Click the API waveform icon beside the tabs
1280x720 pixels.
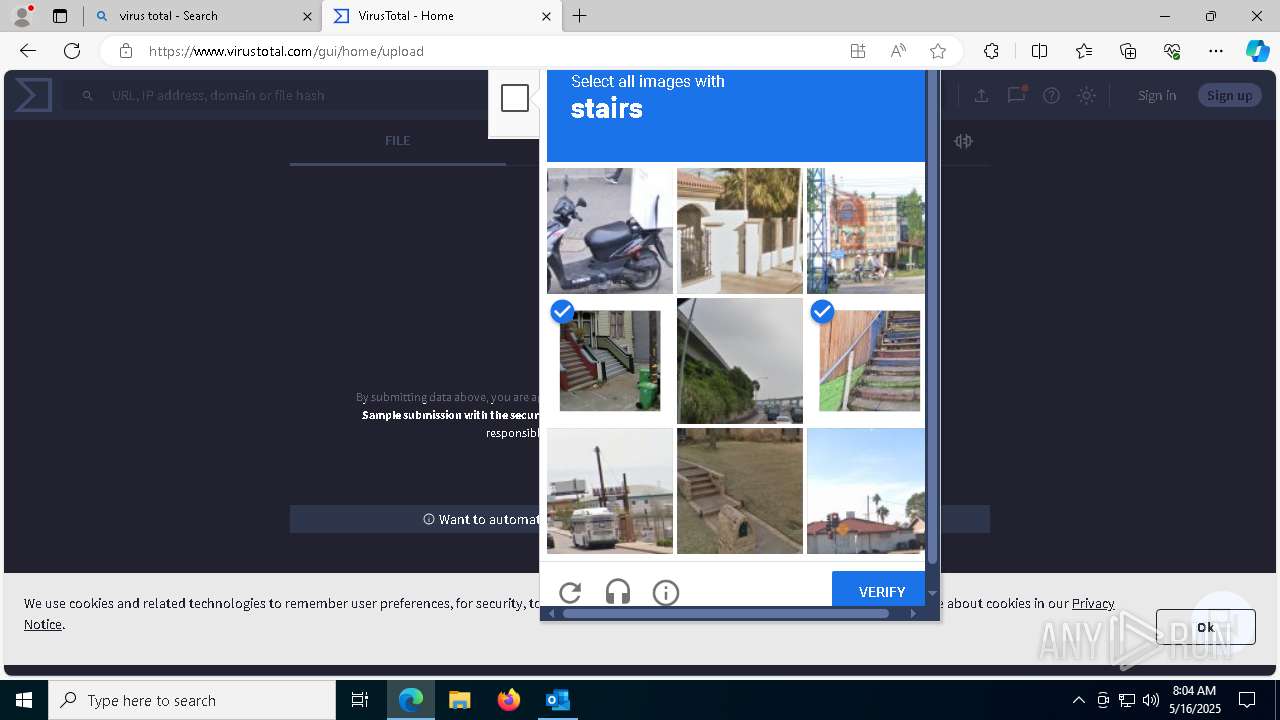point(964,141)
